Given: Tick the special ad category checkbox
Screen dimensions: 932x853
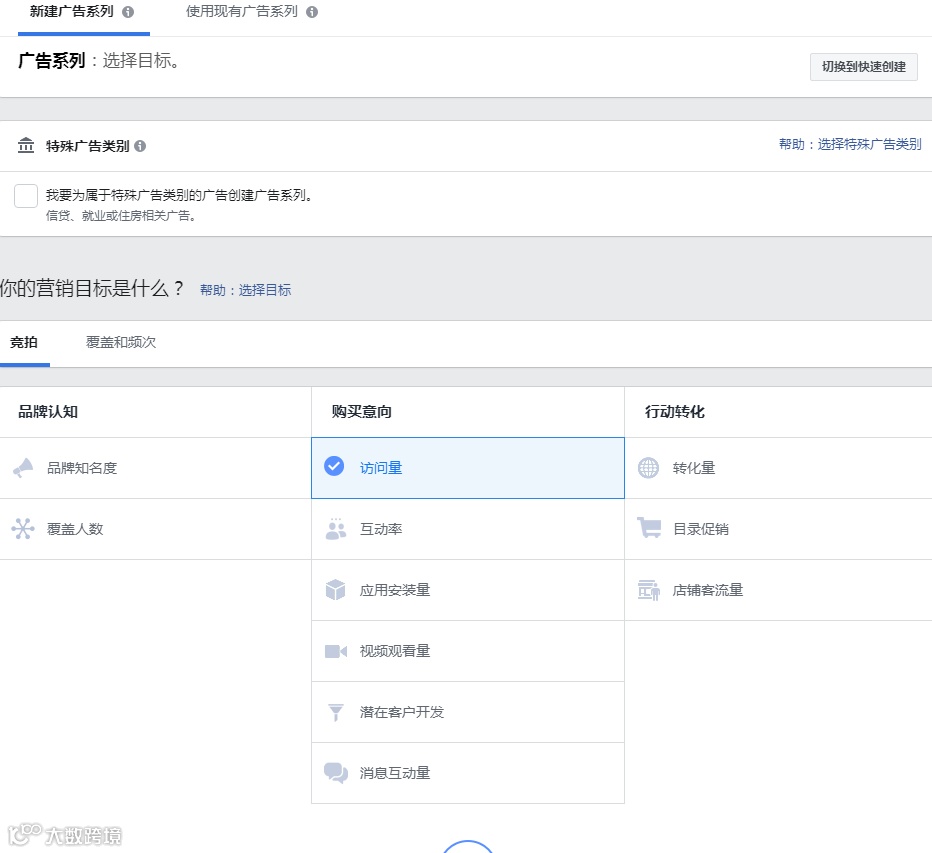Looking at the screenshot, I should point(26,196).
